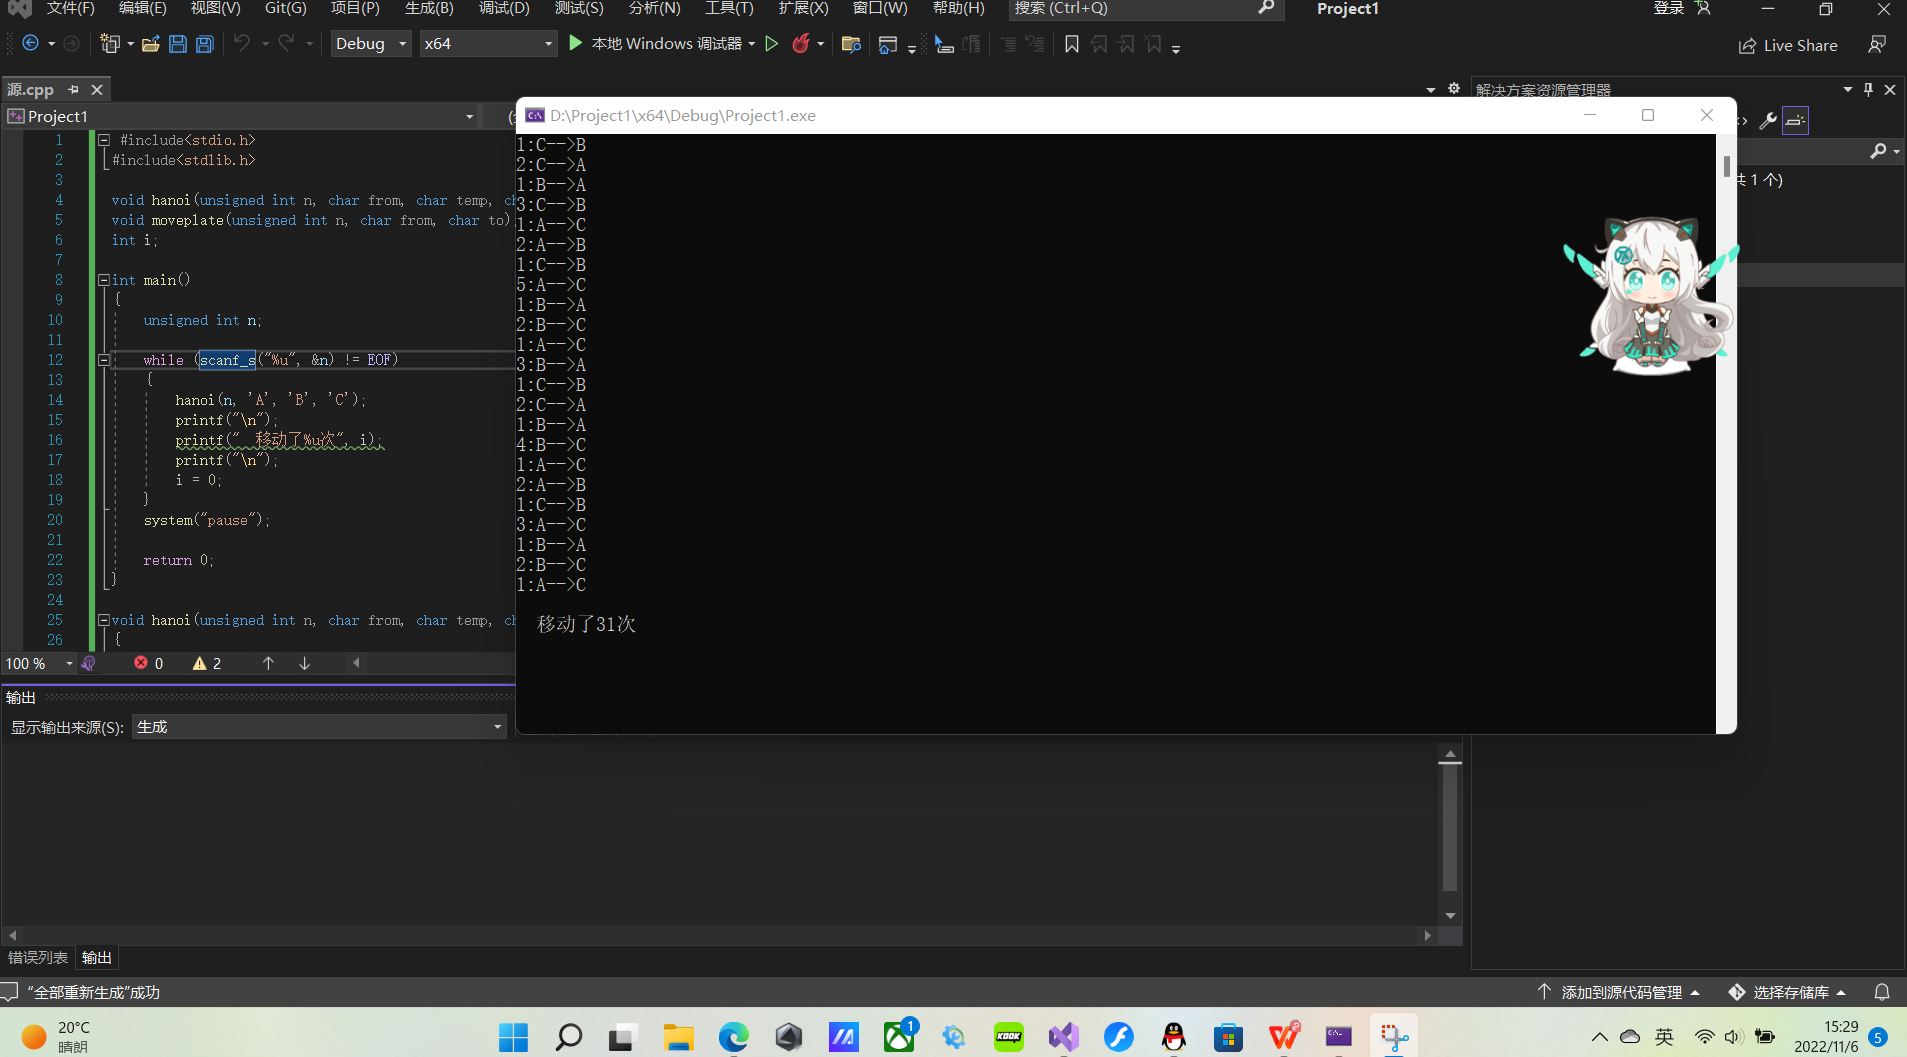Screen dimensions: 1907x1057
Task: Collapse the while loop at line 12
Action: point(104,360)
